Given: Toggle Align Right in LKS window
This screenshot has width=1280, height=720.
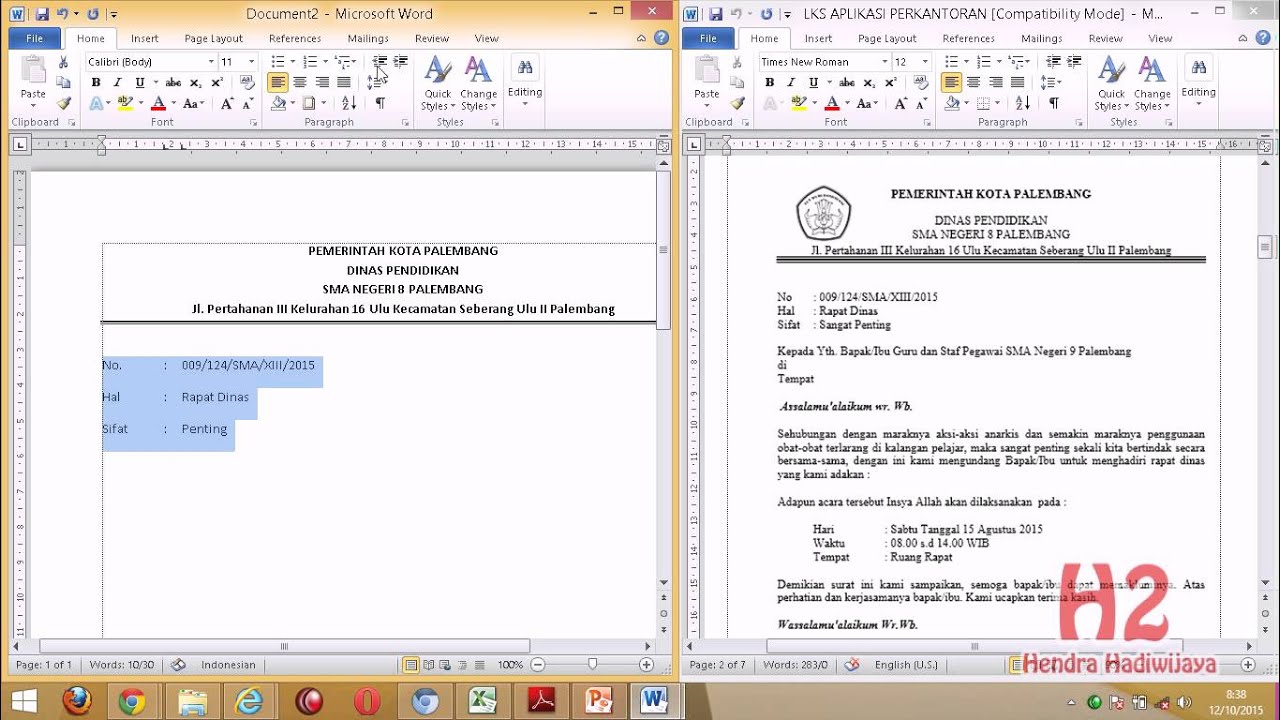Looking at the screenshot, I should [996, 82].
